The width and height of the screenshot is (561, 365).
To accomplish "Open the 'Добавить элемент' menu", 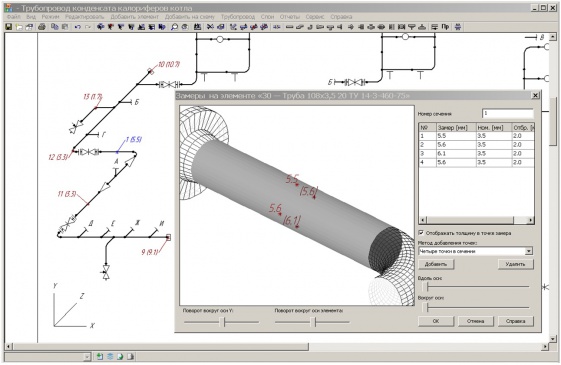I will 135,17.
